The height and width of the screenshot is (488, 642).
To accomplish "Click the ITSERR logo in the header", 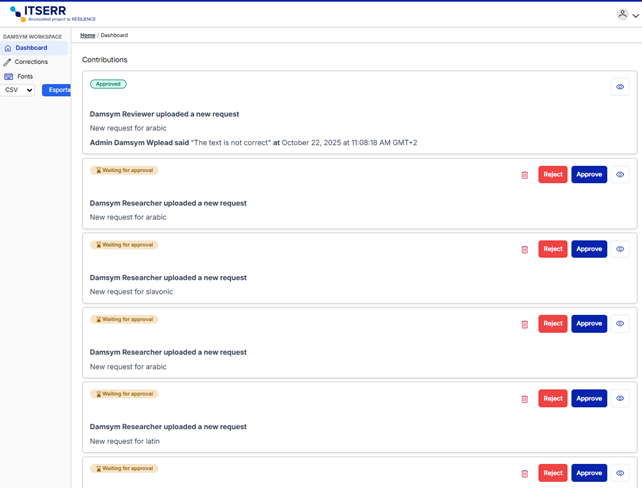I will tap(52, 14).
